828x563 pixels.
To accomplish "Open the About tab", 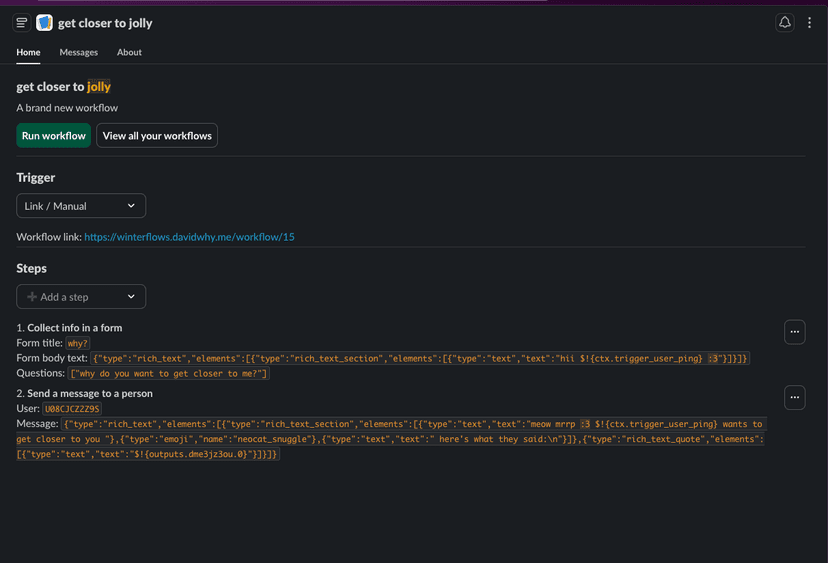I will tap(129, 52).
